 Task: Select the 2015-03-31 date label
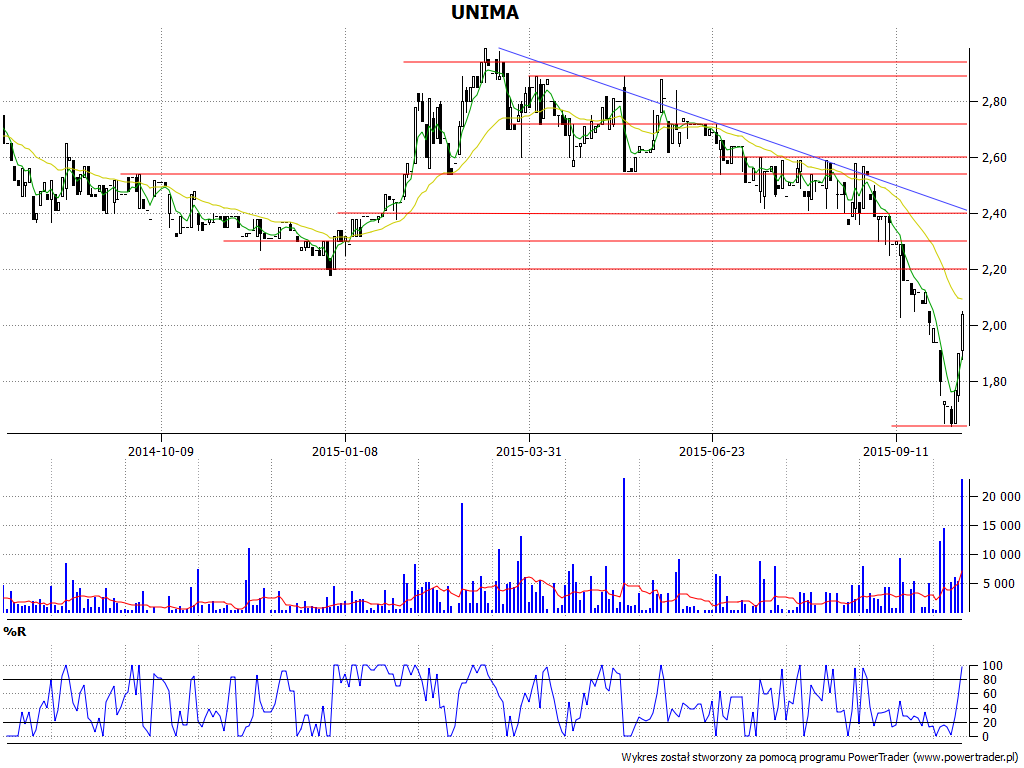point(528,451)
